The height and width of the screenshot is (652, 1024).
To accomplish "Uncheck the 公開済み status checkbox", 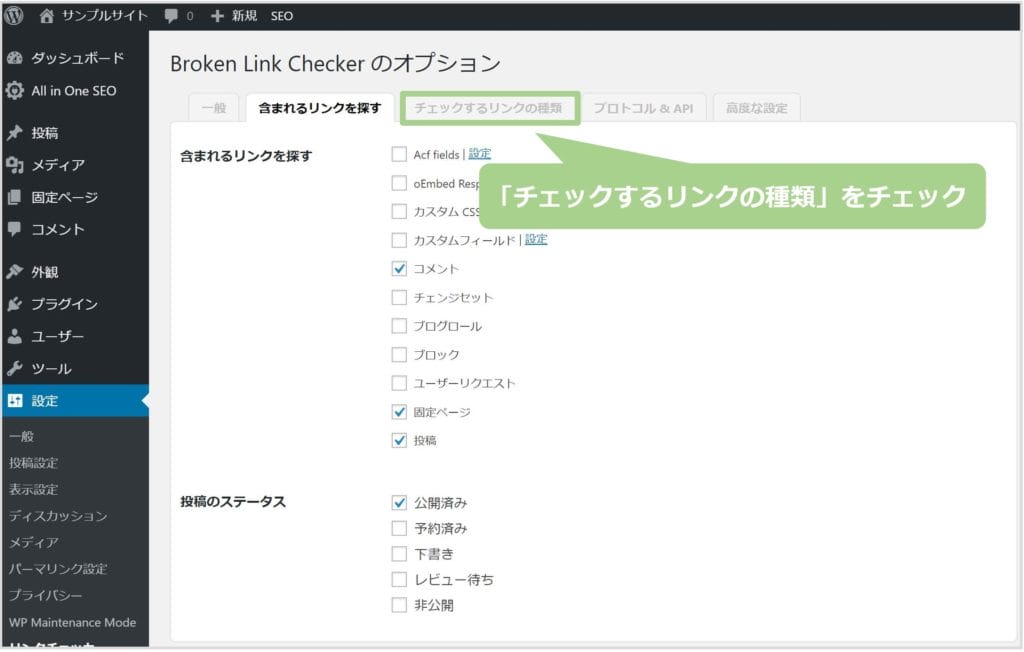I will click(399, 503).
